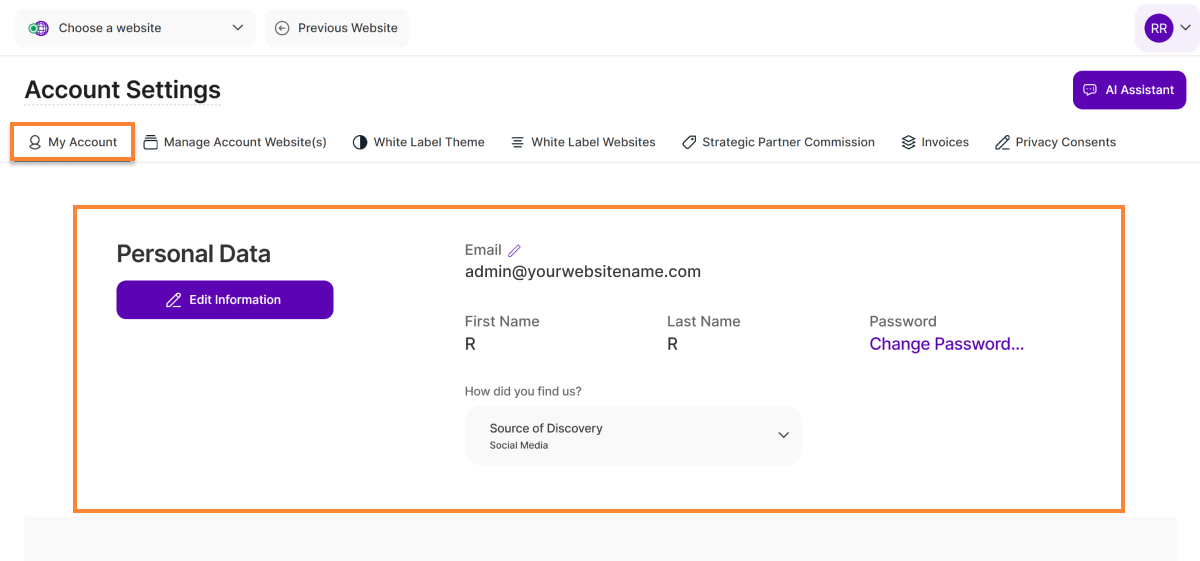Viewport: 1200px width, 561px height.
Task: Click the tag icon for Strategic Partner Commission
Action: 689,143
